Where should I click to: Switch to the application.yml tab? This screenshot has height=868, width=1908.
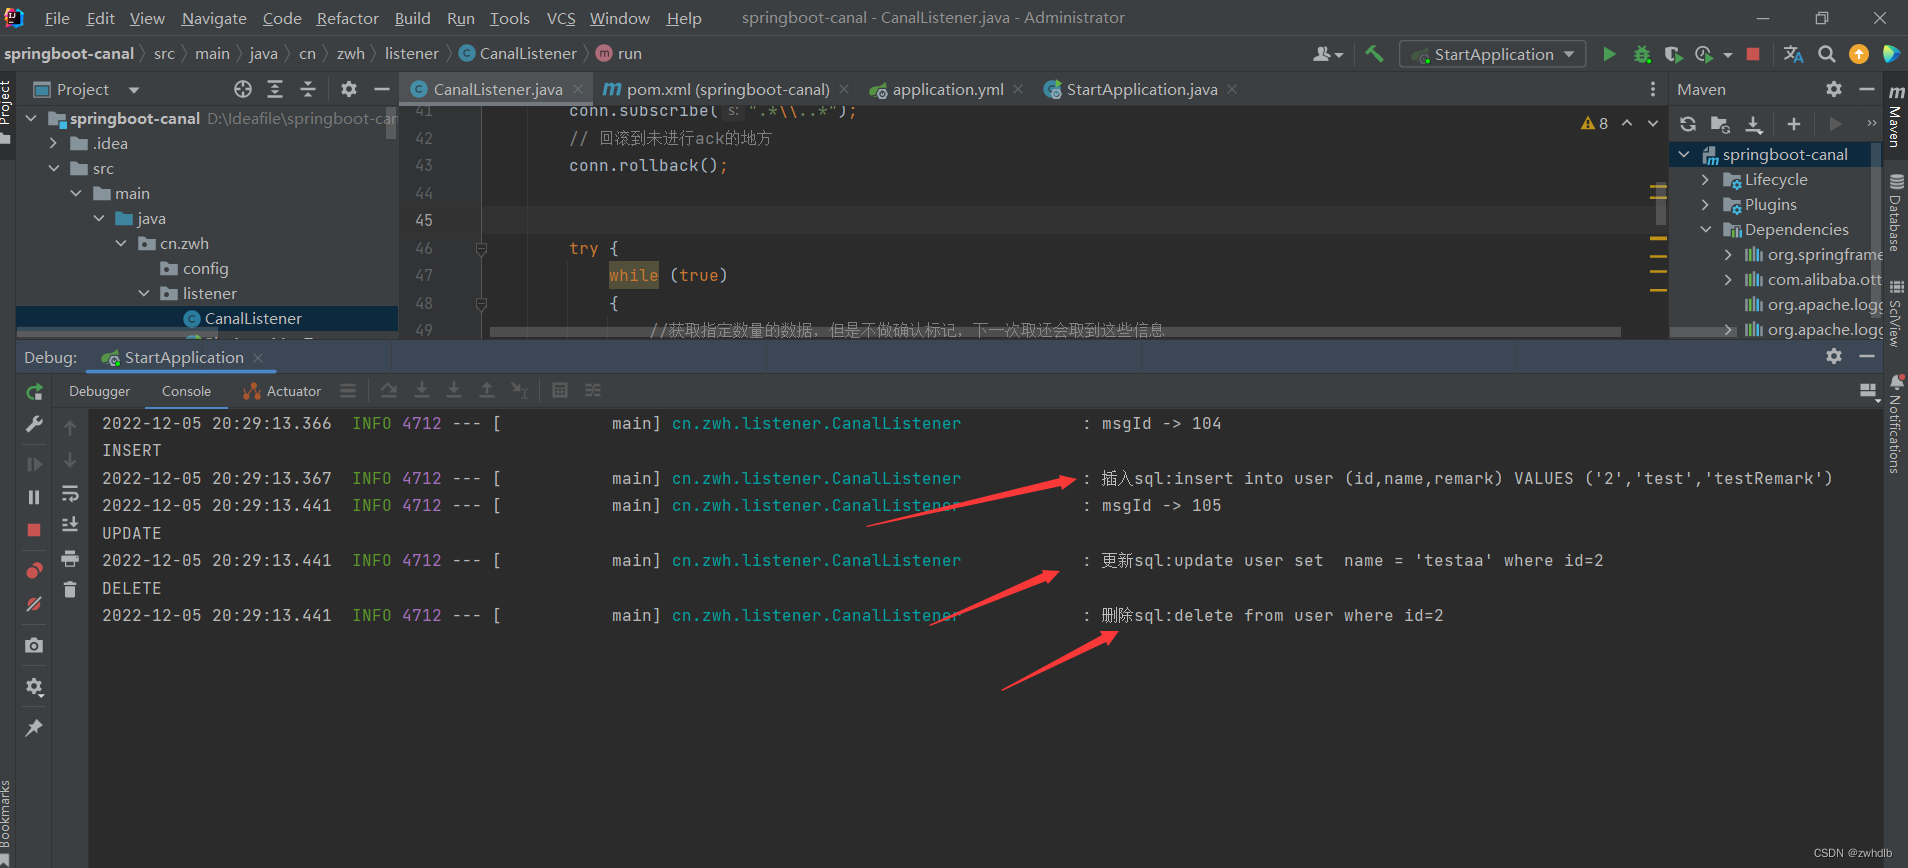point(947,89)
